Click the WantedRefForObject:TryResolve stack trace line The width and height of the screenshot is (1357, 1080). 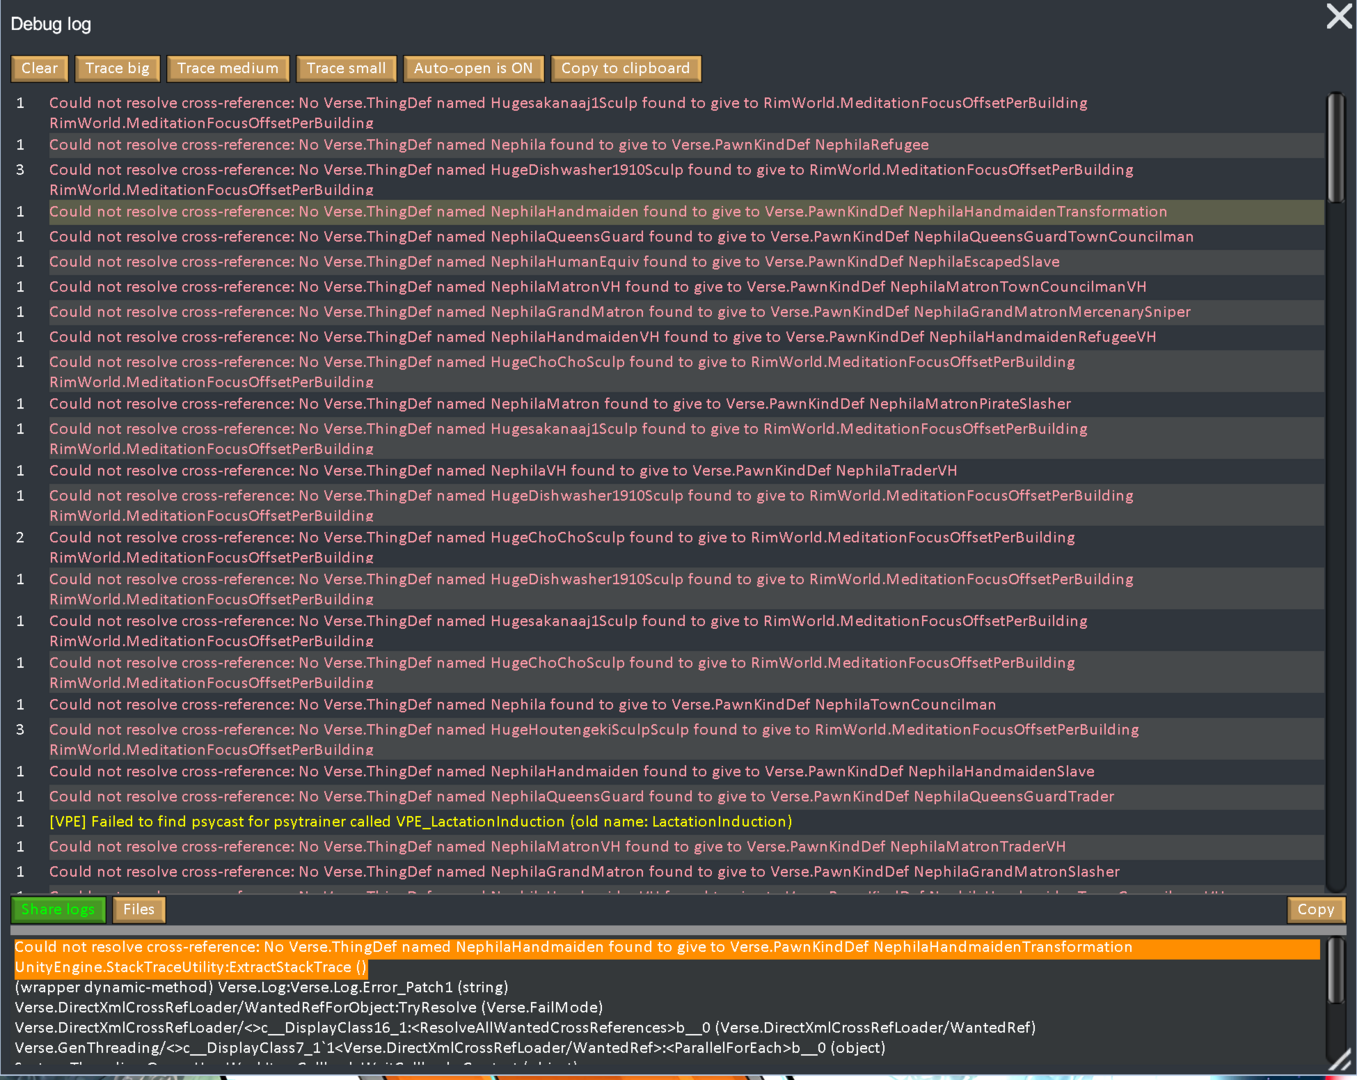(308, 1007)
